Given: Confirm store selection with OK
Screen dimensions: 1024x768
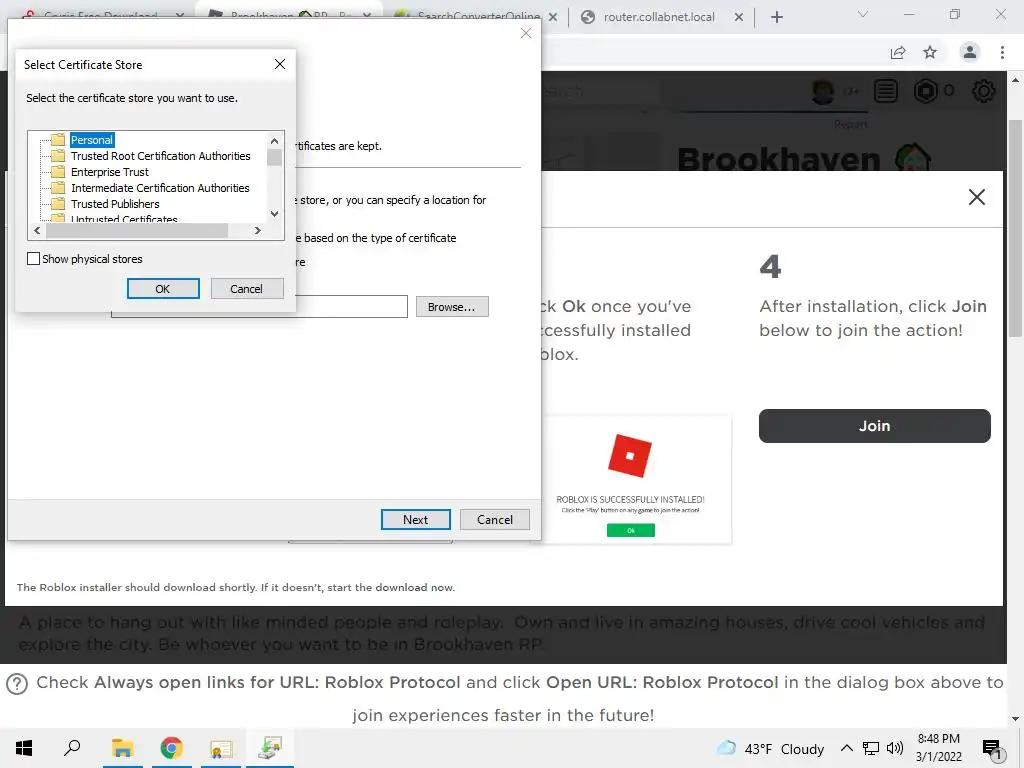Looking at the screenshot, I should point(163,289).
